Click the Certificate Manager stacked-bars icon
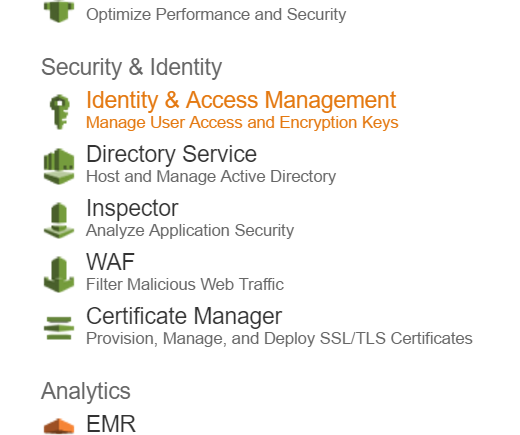Image resolution: width=520 pixels, height=435 pixels. pyautogui.click(x=59, y=328)
